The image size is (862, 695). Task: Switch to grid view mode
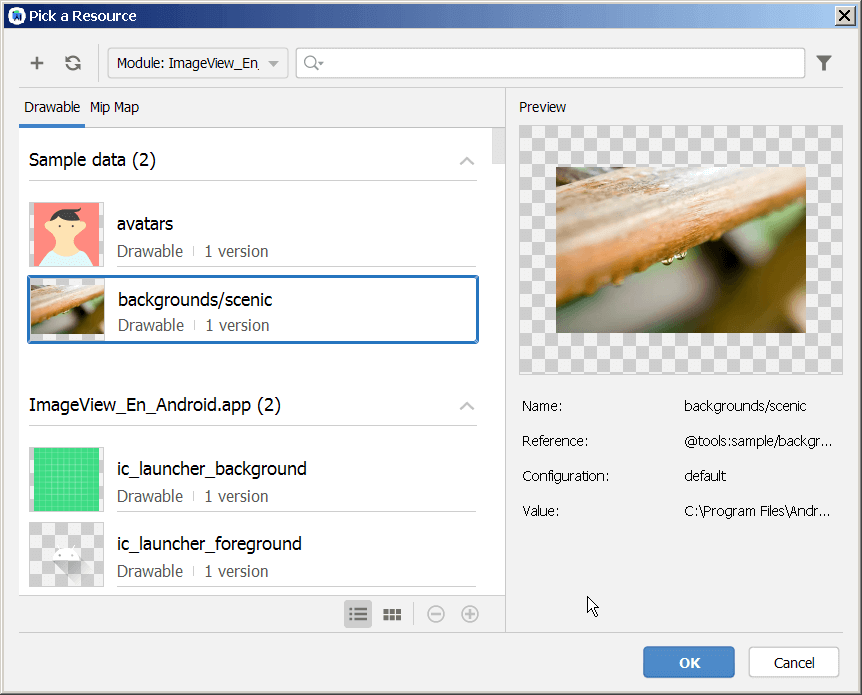point(392,614)
